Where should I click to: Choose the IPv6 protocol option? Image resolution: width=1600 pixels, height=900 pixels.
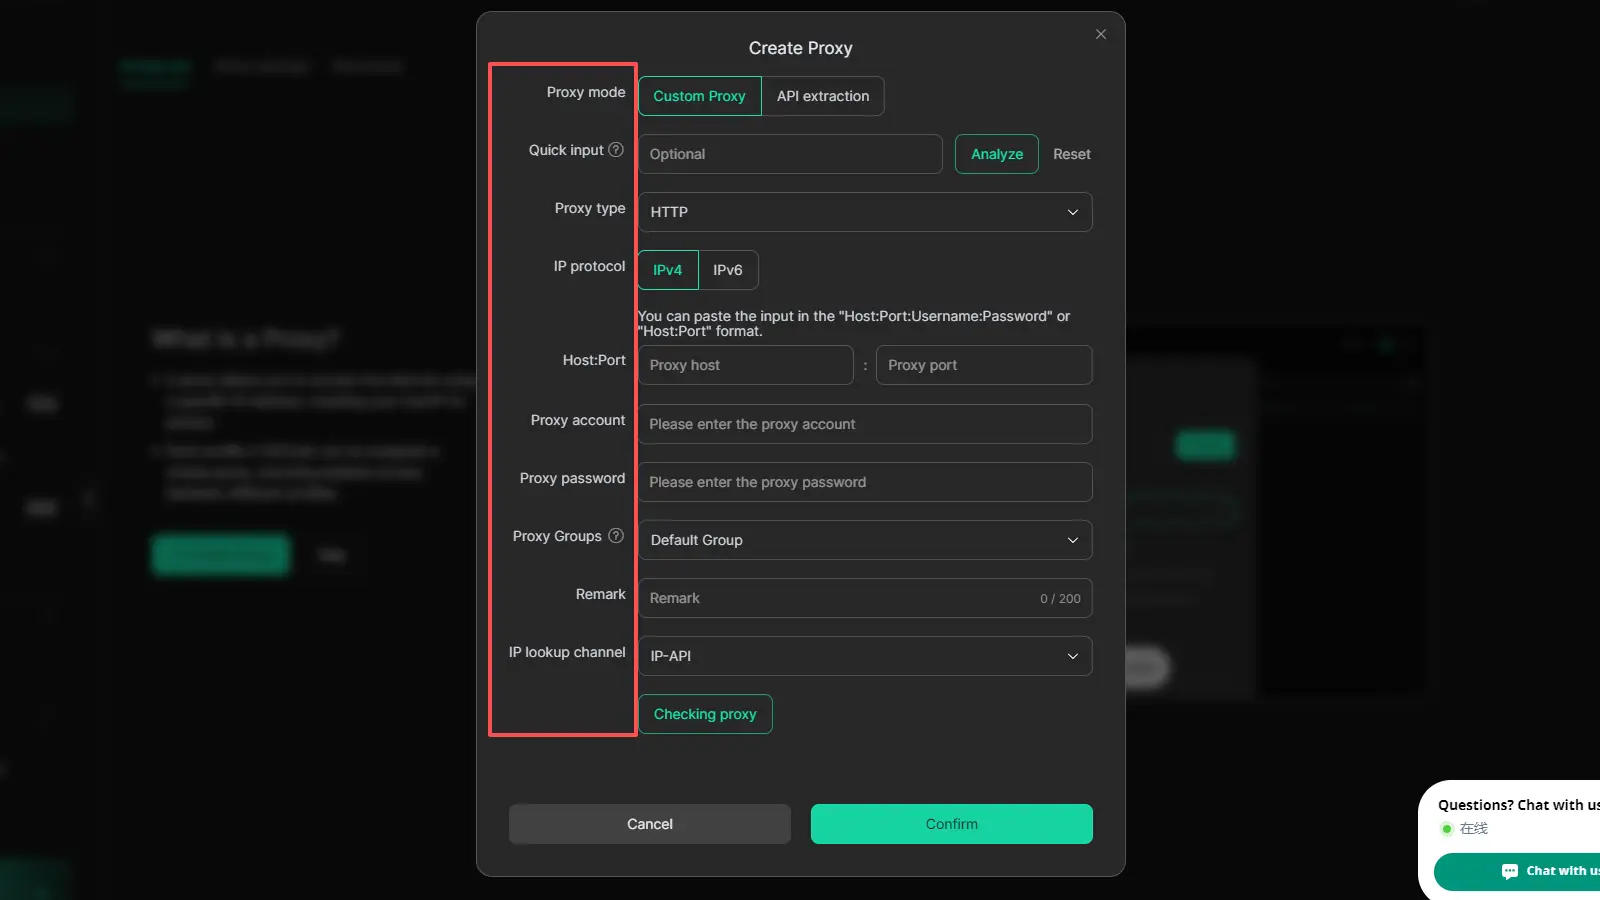point(728,270)
